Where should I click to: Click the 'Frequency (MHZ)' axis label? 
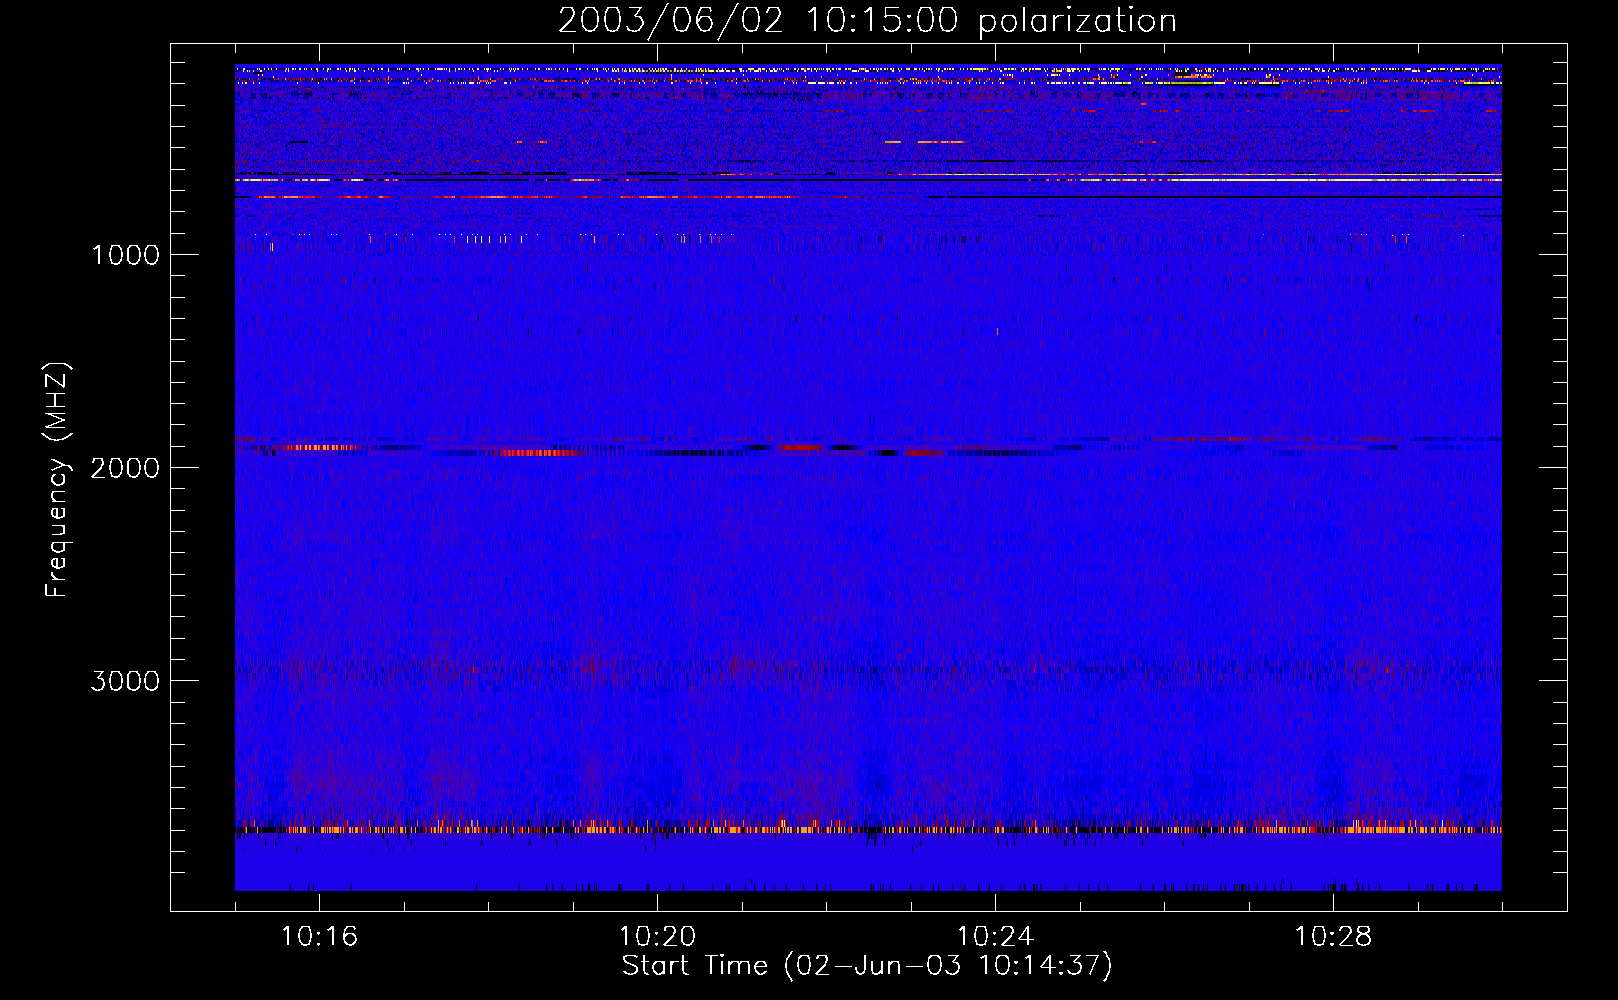click(x=57, y=480)
